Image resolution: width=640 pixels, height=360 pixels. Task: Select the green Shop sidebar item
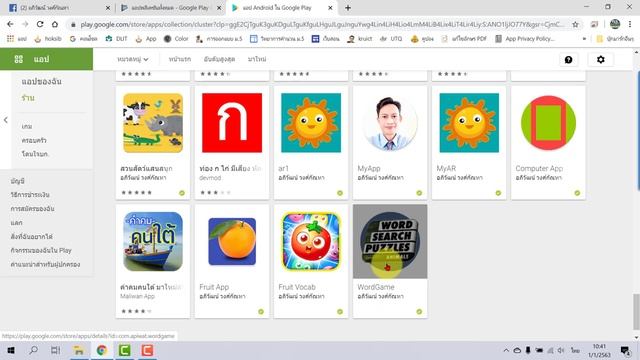pos(28,98)
